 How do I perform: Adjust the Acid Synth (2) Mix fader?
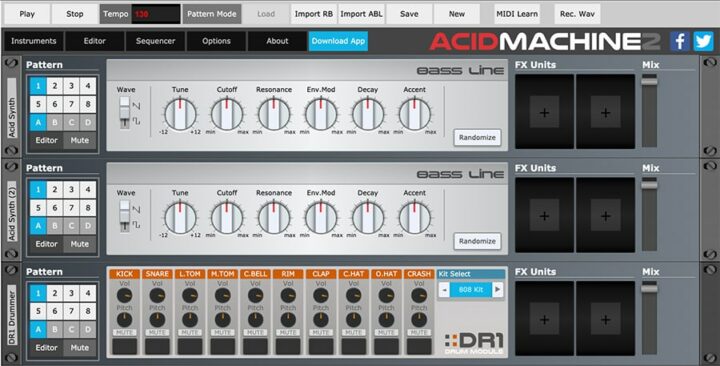(649, 185)
